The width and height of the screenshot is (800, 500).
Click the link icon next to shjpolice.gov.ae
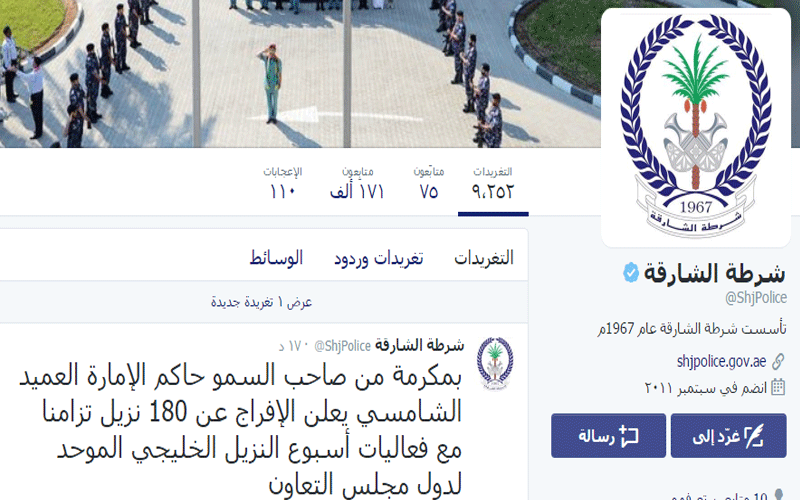tap(778, 362)
